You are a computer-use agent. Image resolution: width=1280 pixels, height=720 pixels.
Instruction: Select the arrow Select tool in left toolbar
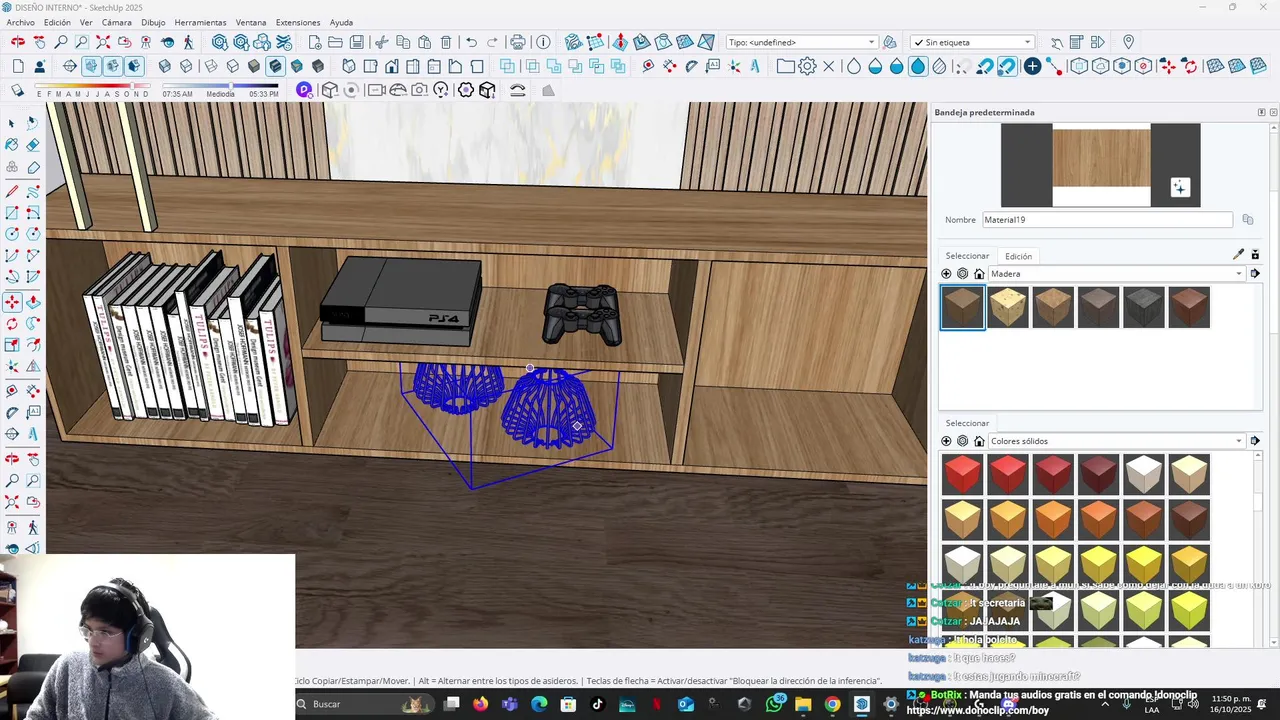12,123
